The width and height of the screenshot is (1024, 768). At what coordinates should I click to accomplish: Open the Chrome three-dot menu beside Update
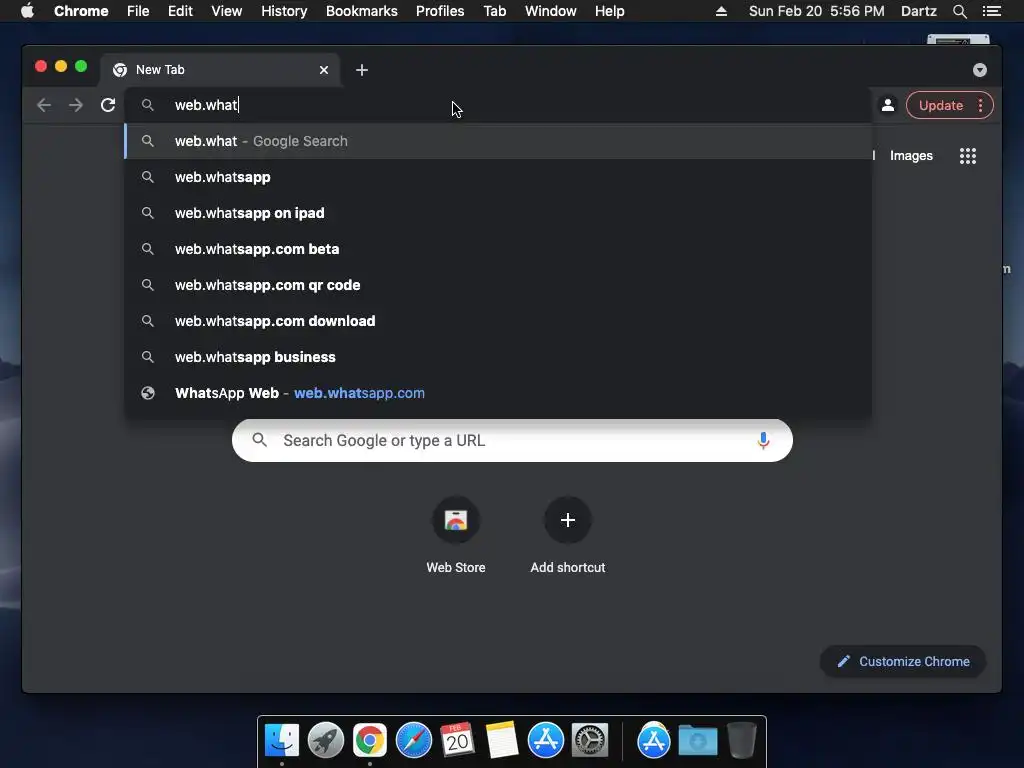[980, 105]
